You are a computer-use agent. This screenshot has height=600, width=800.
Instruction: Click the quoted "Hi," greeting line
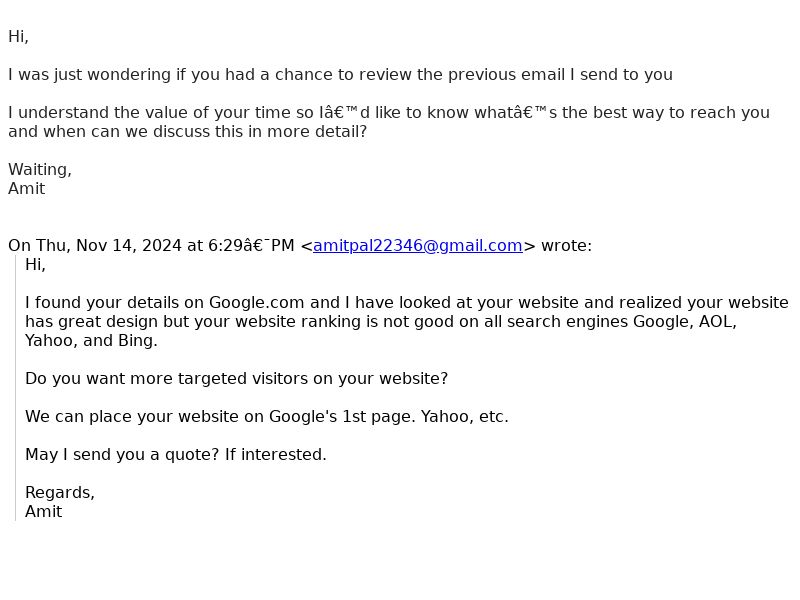[35, 264]
